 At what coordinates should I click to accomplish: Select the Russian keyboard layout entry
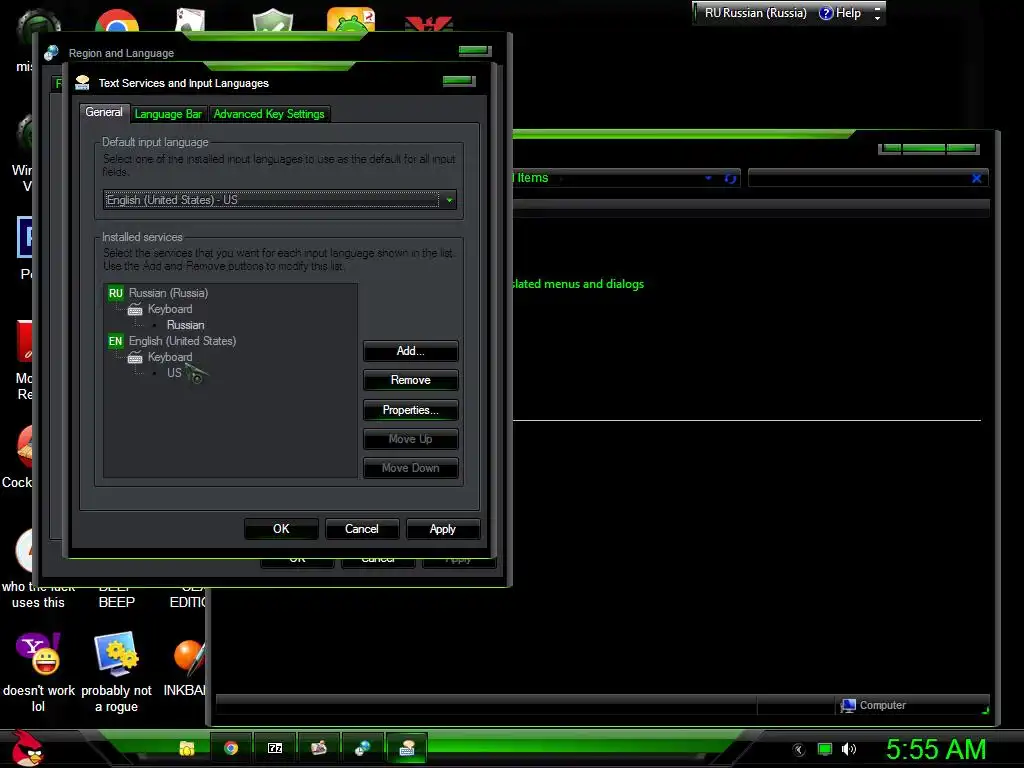click(x=185, y=325)
